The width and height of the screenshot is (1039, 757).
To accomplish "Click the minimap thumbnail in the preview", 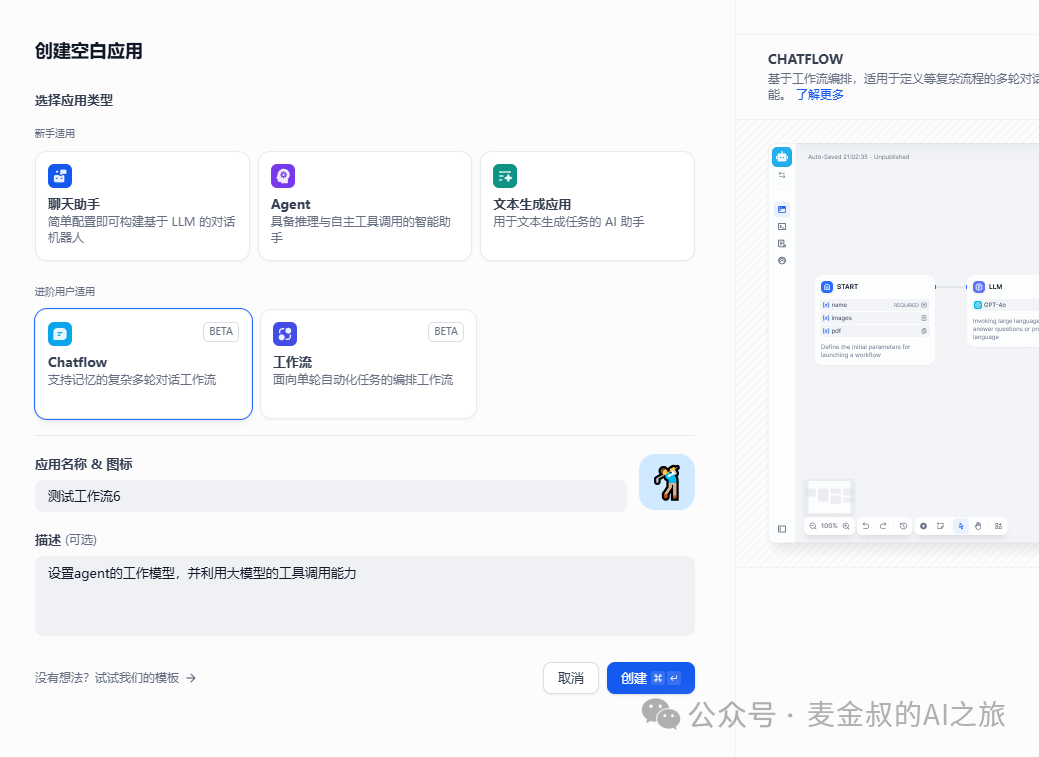I will tap(828, 496).
